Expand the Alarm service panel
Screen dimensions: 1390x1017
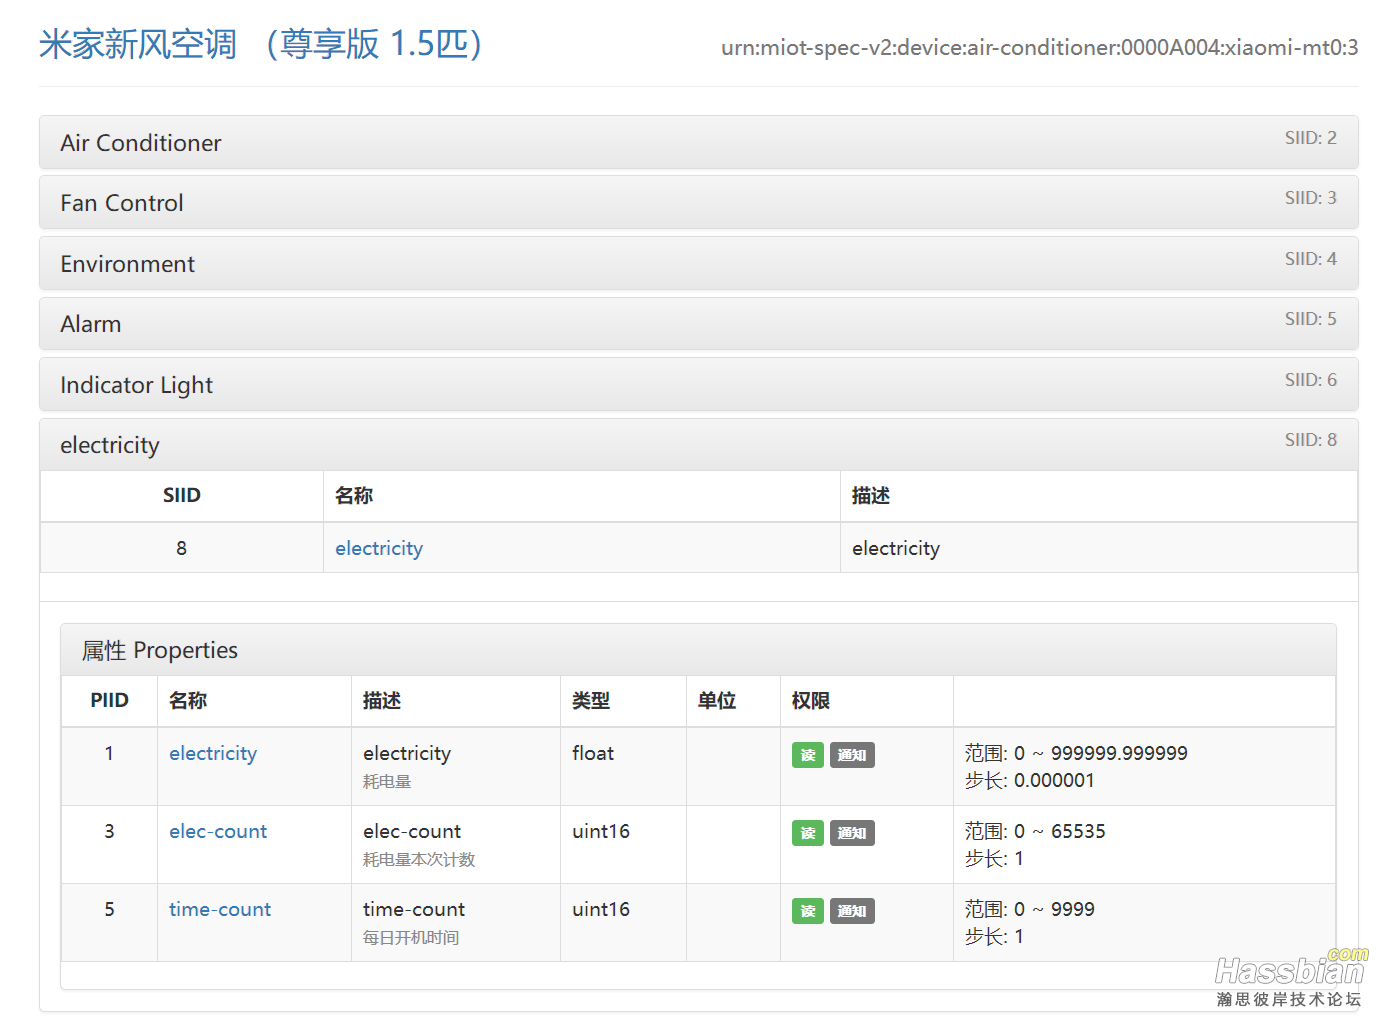[x=698, y=324]
